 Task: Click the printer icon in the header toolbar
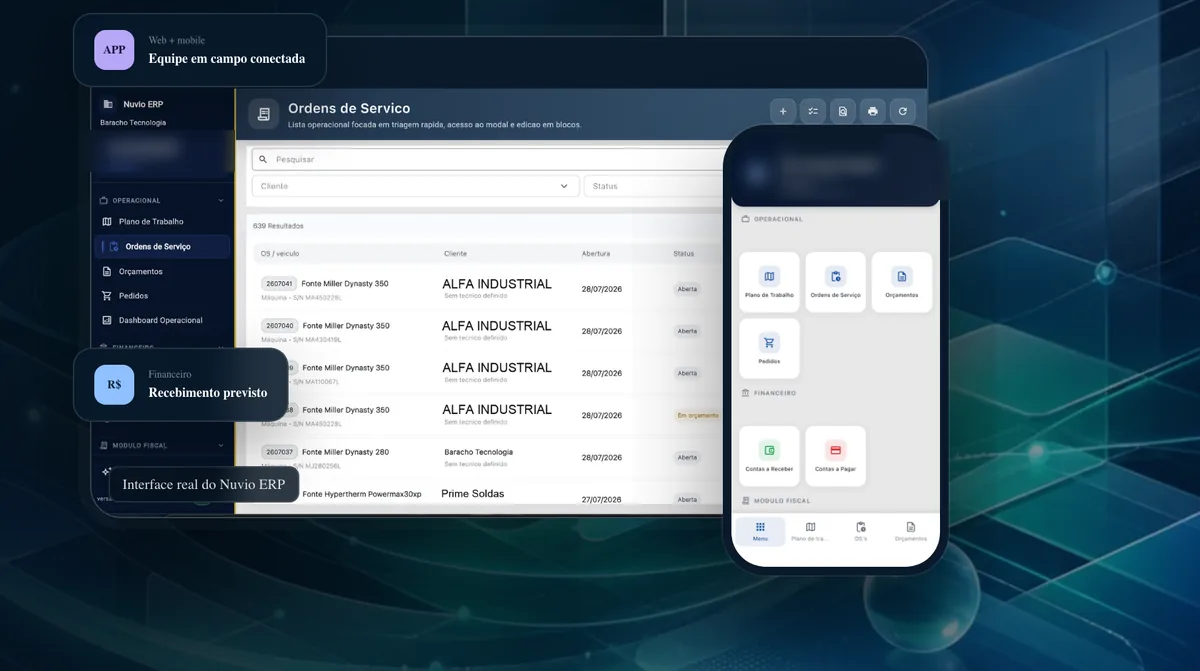click(x=873, y=111)
